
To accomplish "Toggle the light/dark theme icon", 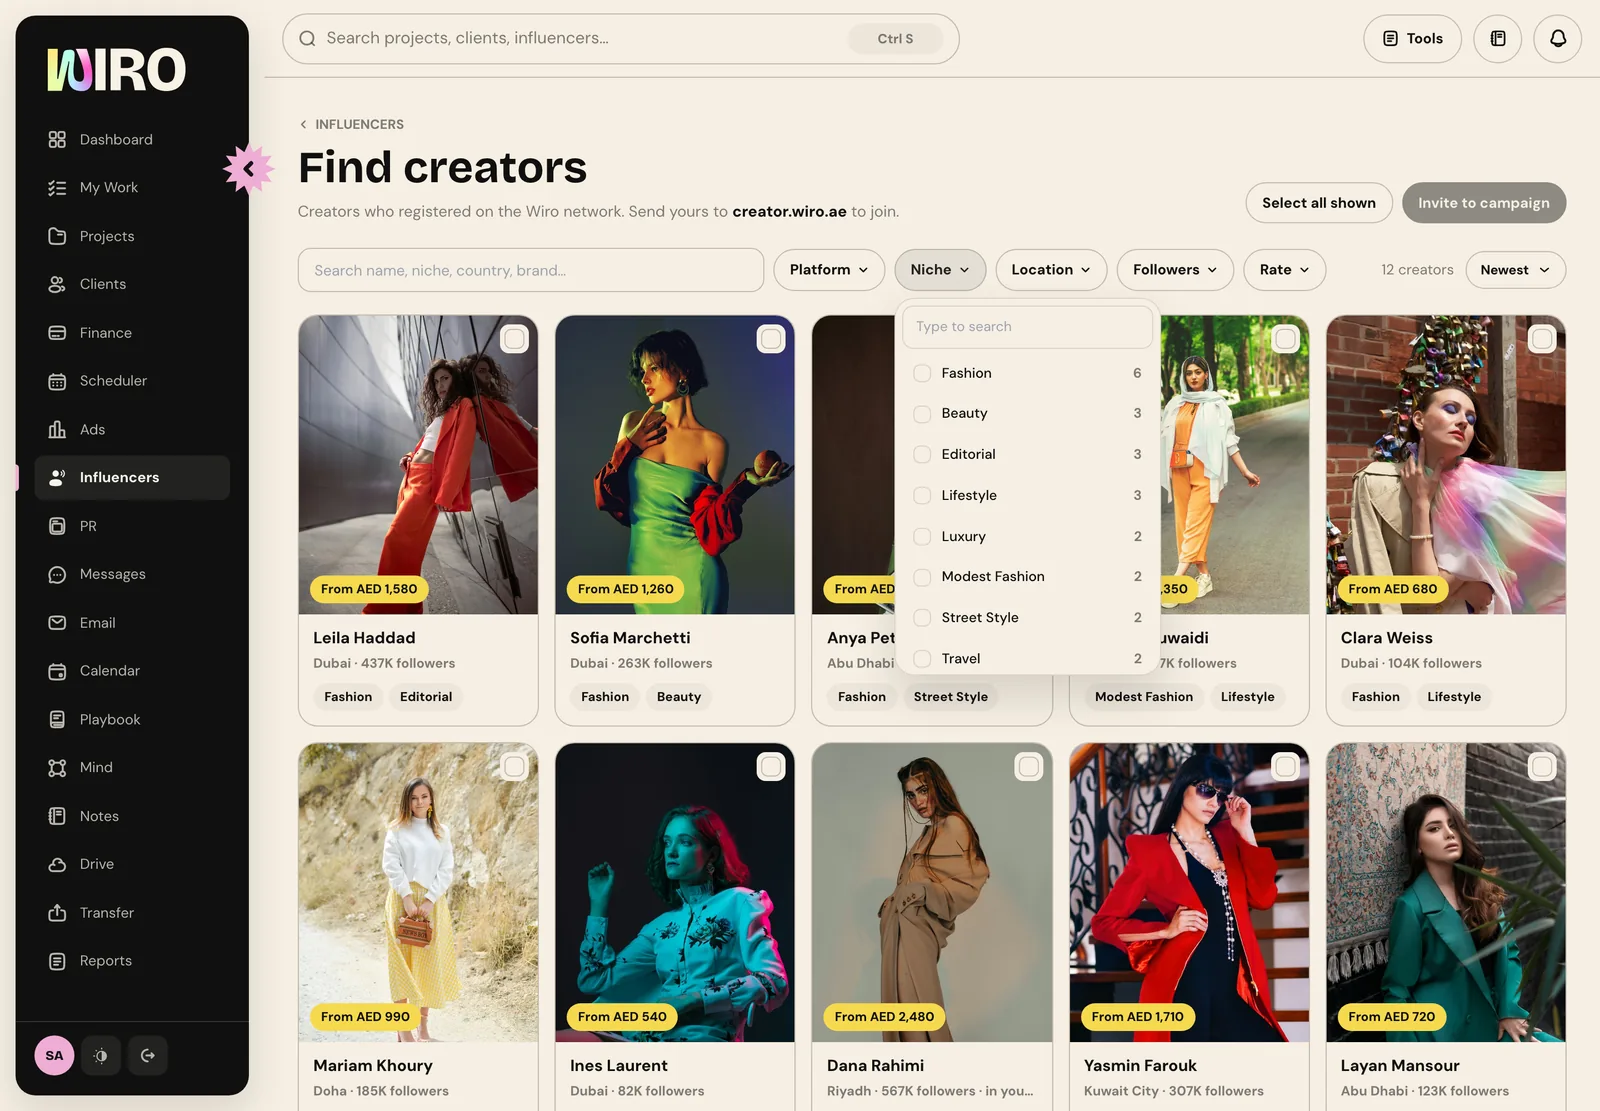I will click(101, 1055).
